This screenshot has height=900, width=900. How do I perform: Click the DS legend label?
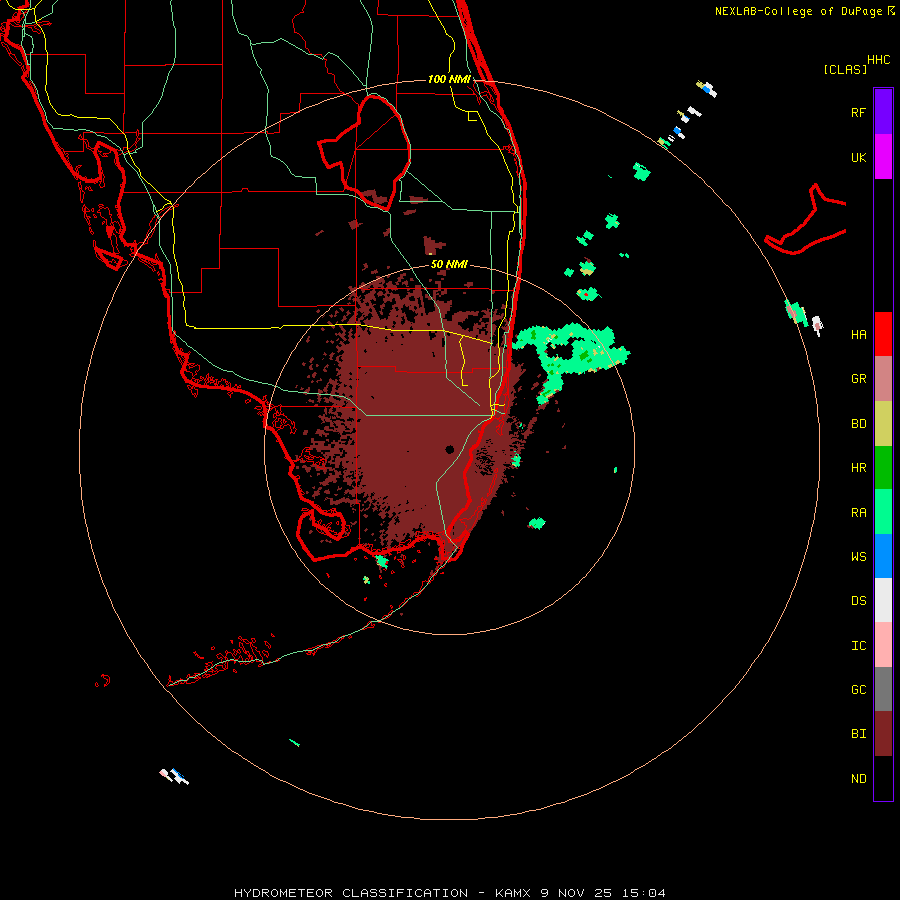858,600
